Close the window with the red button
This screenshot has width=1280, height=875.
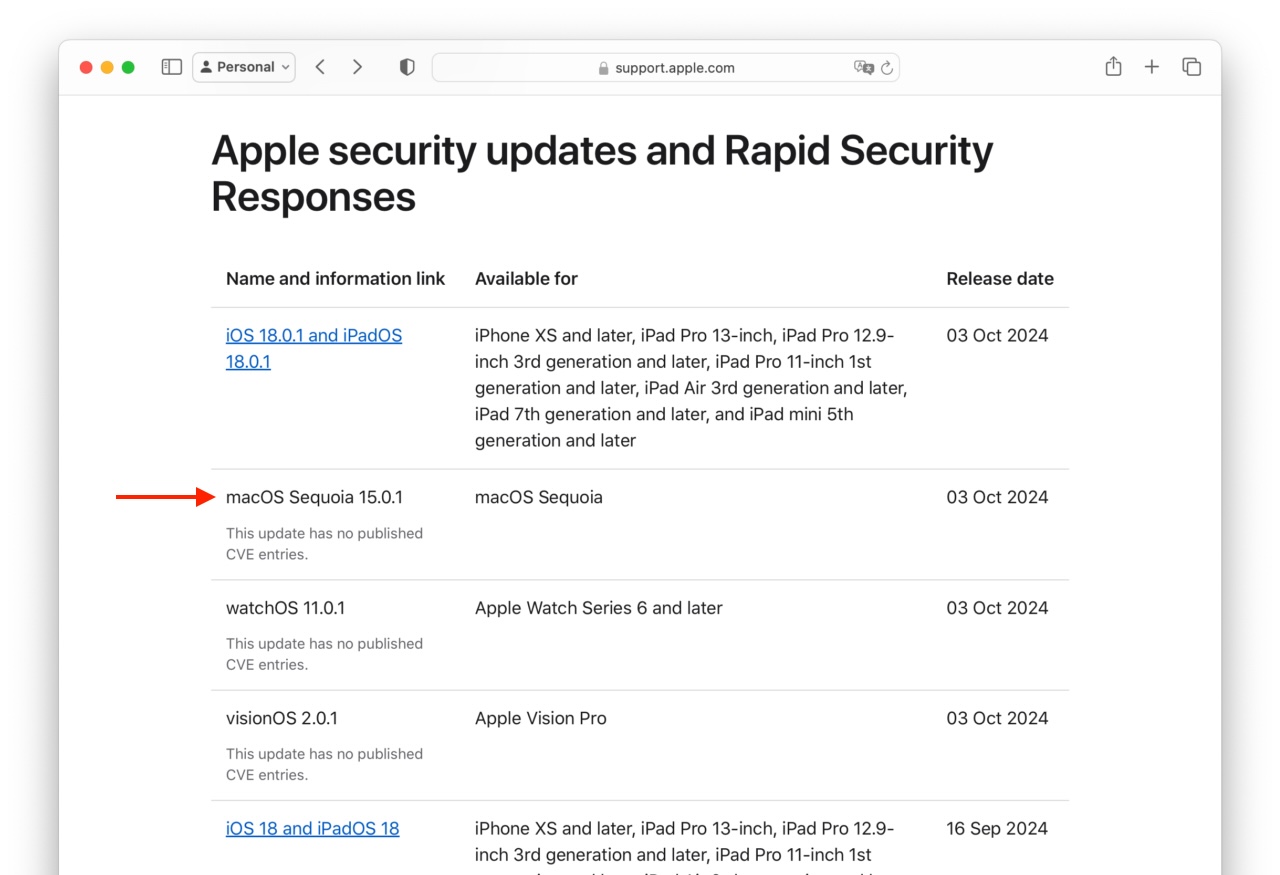pos(86,67)
